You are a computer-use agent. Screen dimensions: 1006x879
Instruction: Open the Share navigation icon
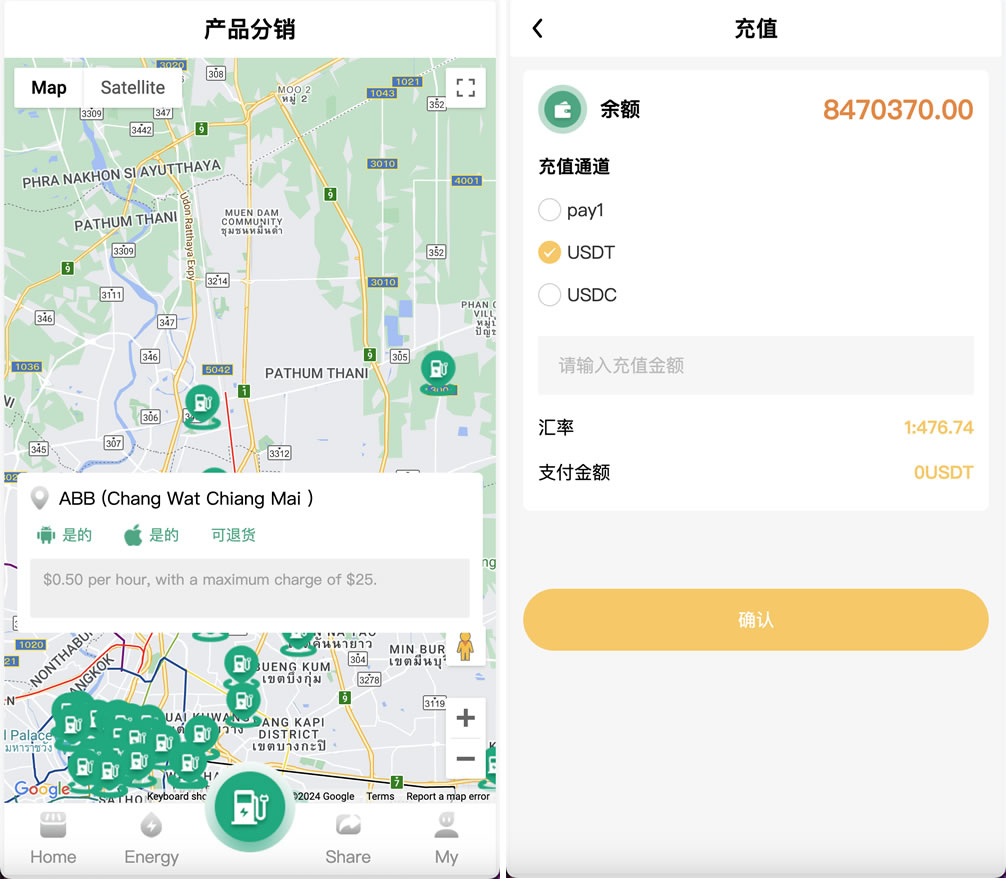(x=347, y=825)
